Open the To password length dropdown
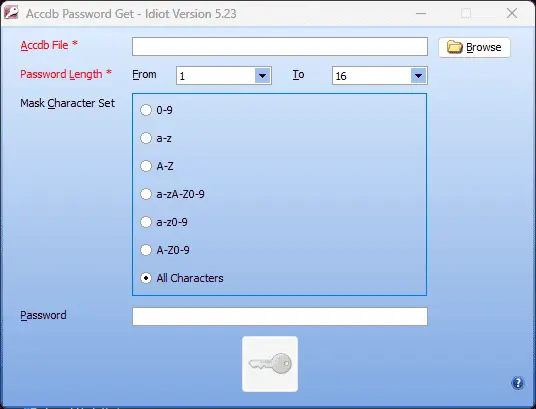 [x=418, y=76]
